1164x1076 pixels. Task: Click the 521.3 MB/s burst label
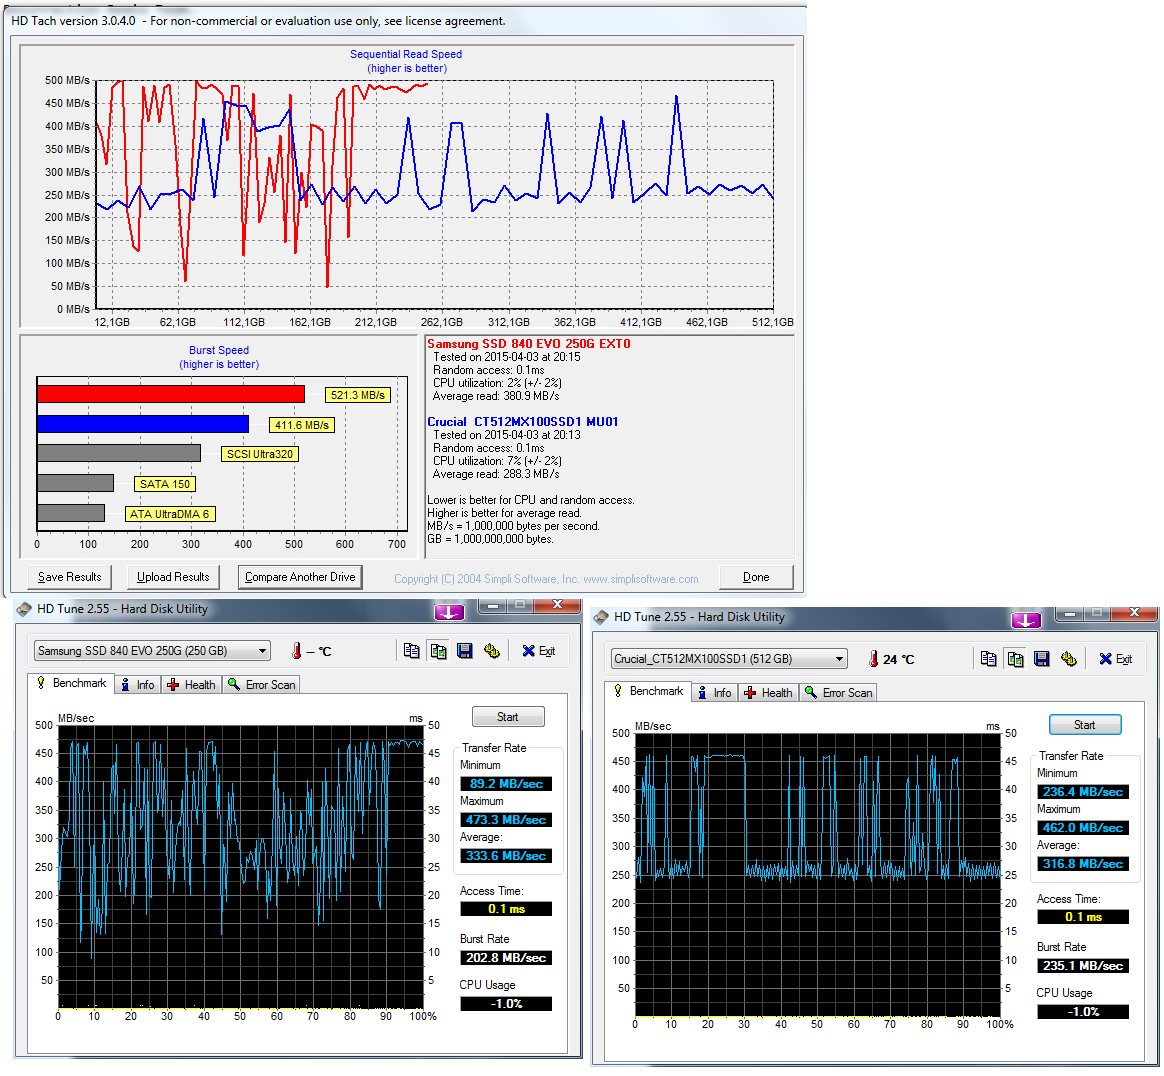click(x=358, y=395)
